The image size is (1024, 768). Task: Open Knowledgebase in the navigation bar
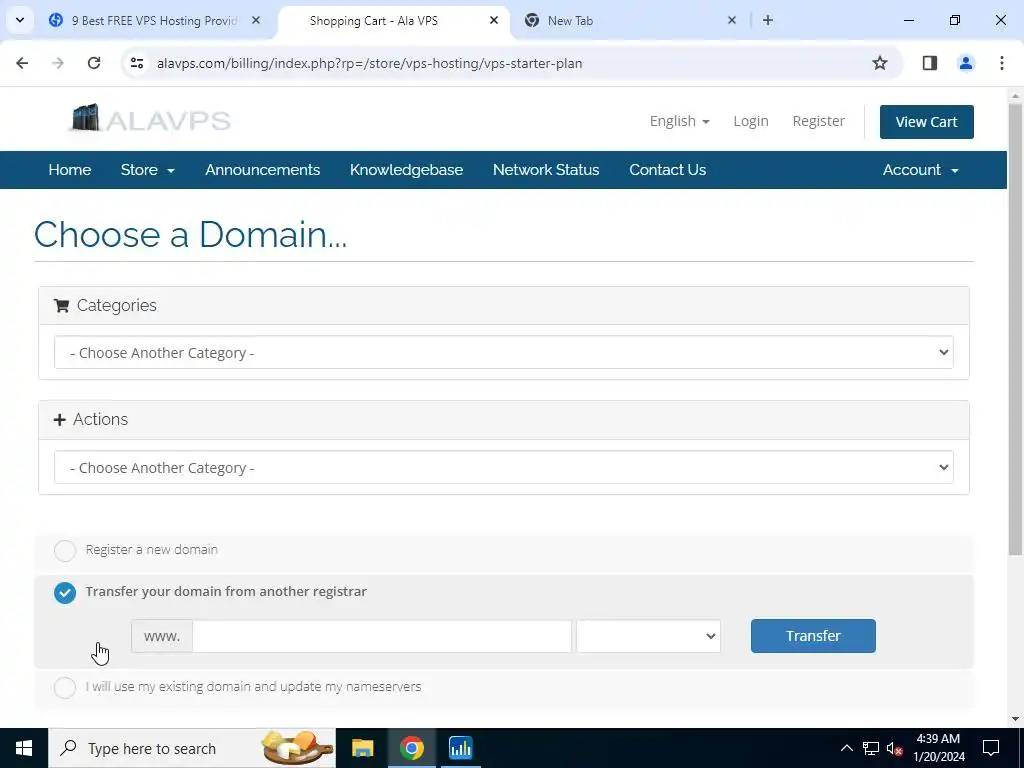coord(406,170)
